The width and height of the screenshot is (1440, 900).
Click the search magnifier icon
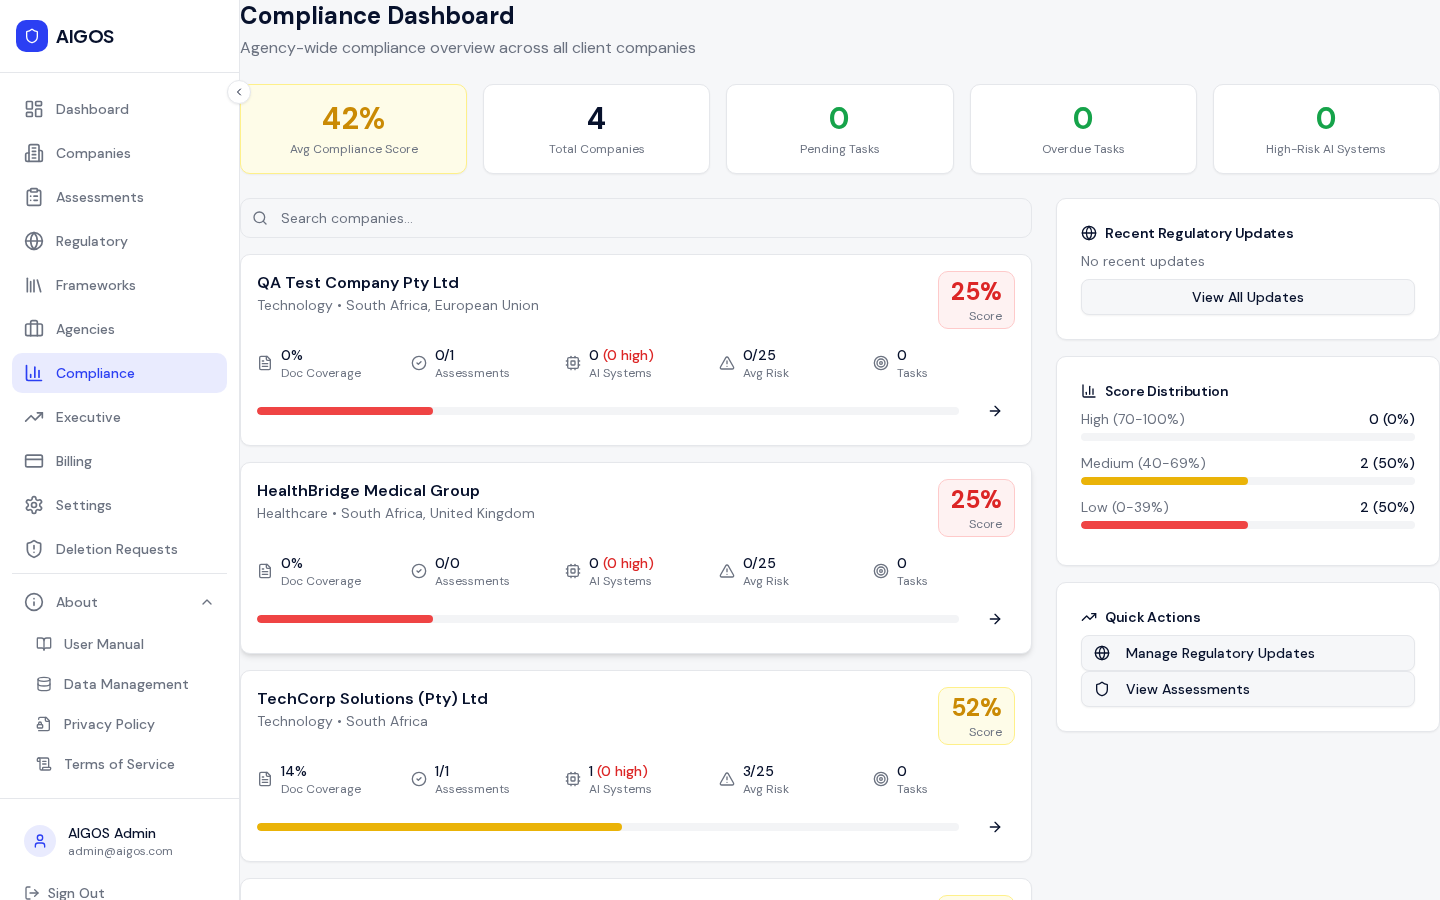click(x=260, y=218)
